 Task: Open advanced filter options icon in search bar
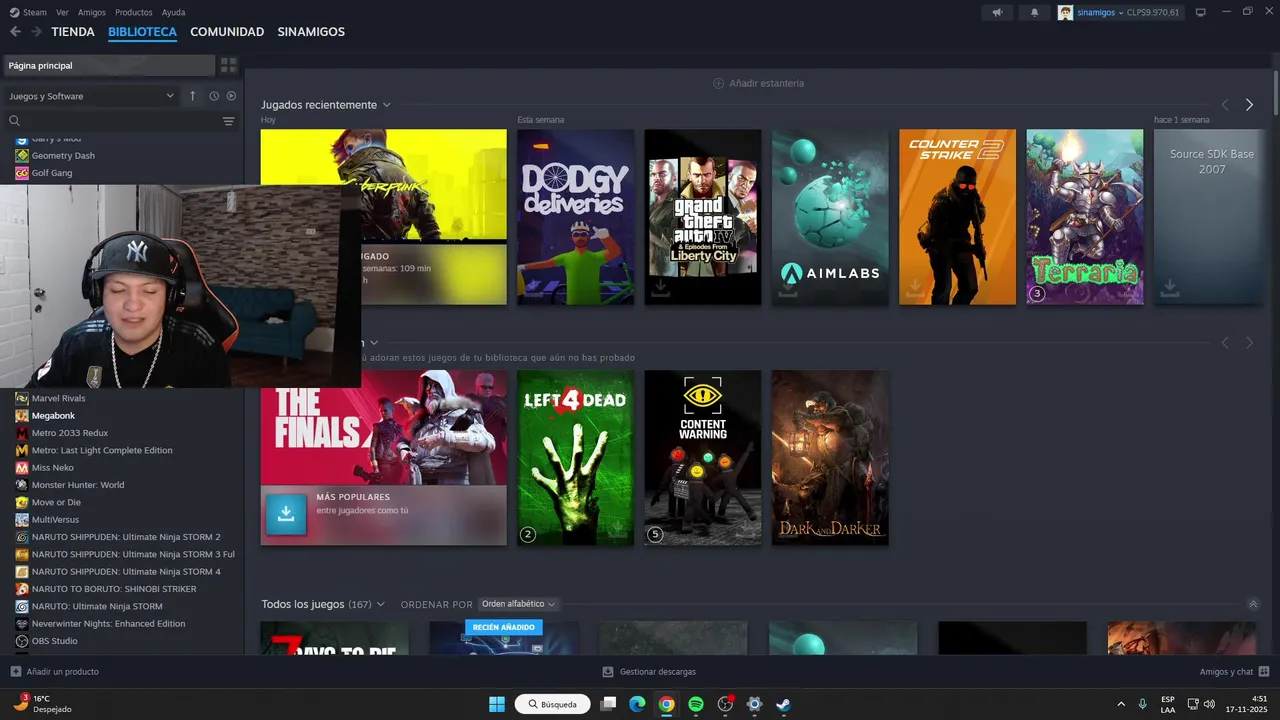[x=229, y=121]
